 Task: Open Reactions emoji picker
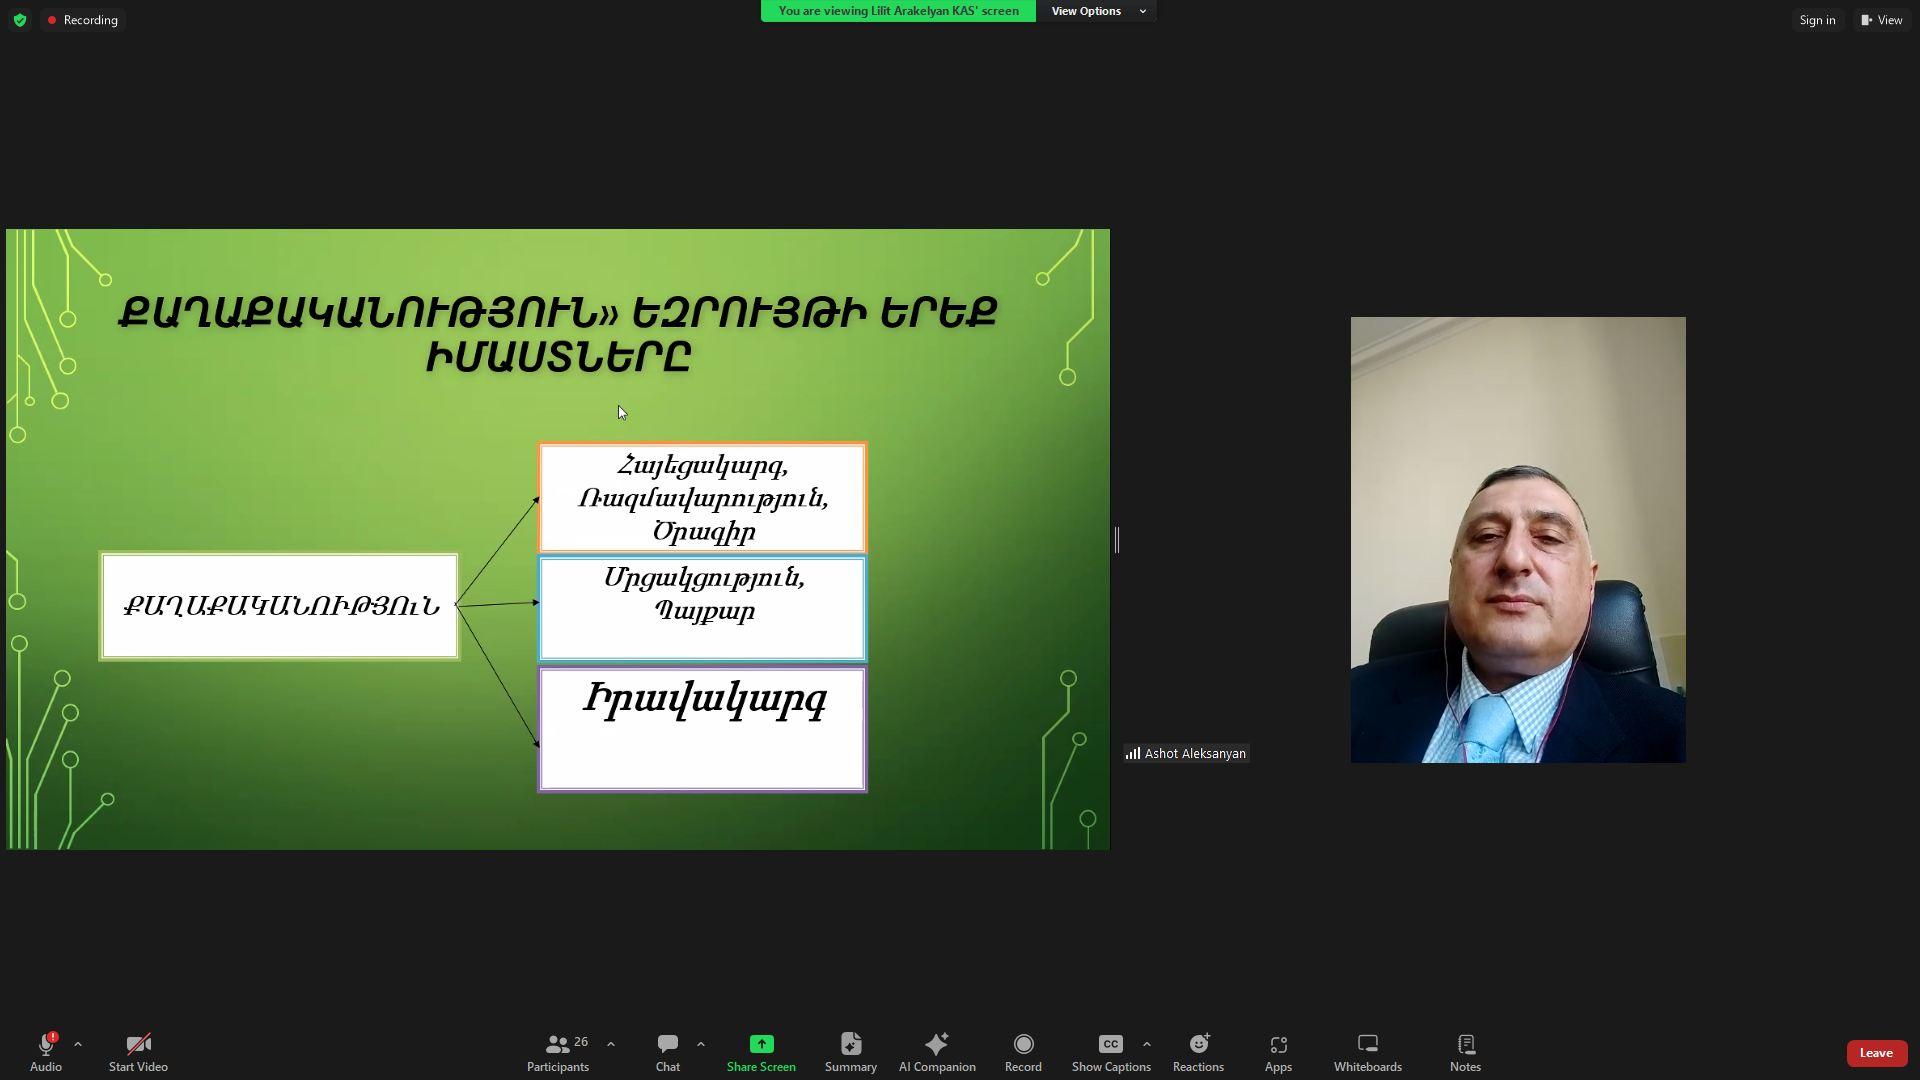click(x=1198, y=1051)
